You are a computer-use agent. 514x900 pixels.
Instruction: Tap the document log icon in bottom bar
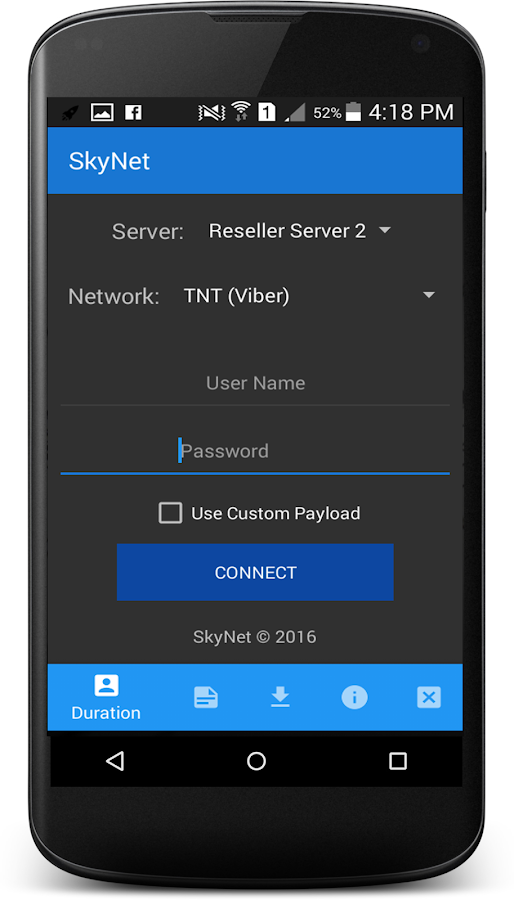(x=206, y=698)
